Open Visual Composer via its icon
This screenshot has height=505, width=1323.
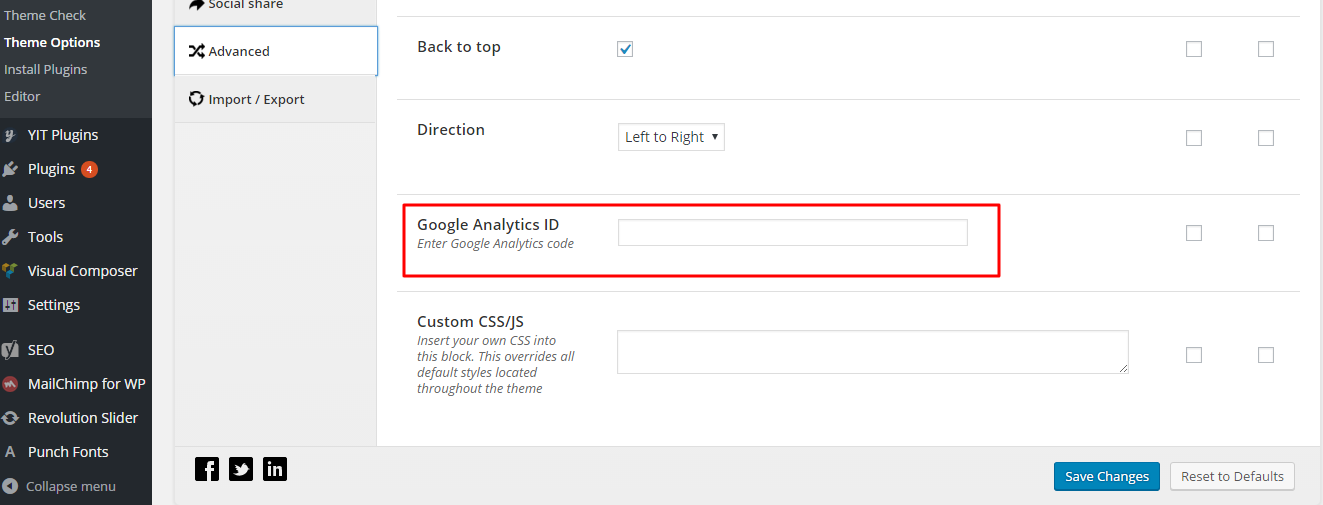10,271
